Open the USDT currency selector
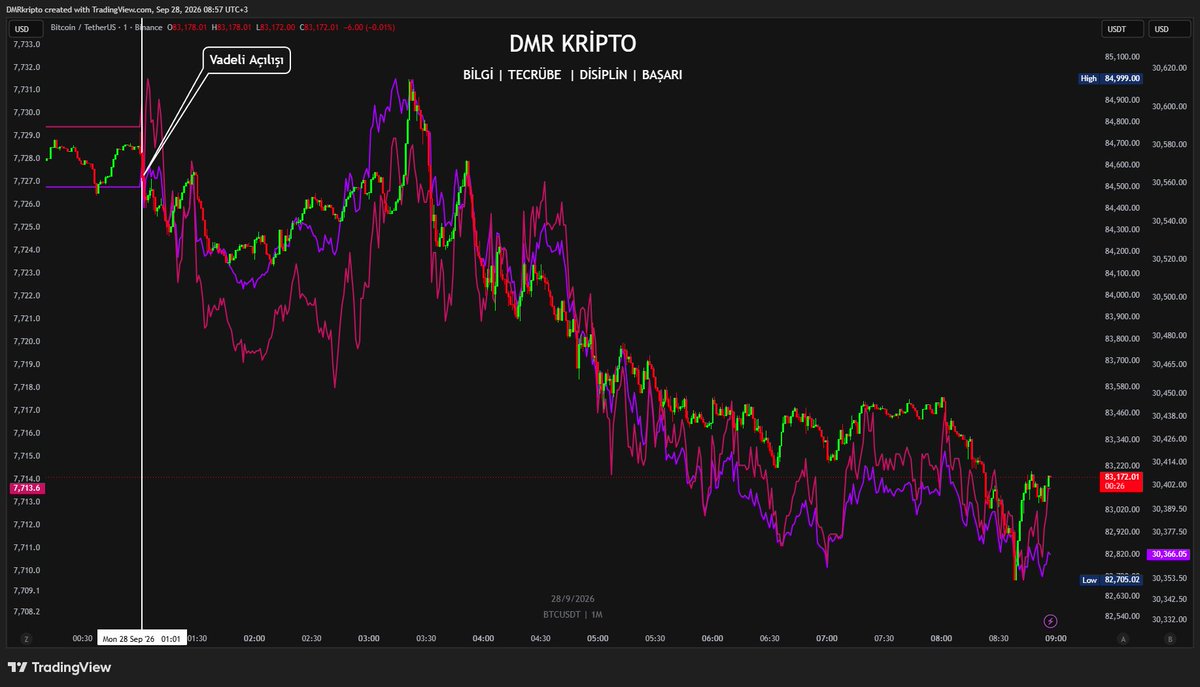 (x=1121, y=28)
